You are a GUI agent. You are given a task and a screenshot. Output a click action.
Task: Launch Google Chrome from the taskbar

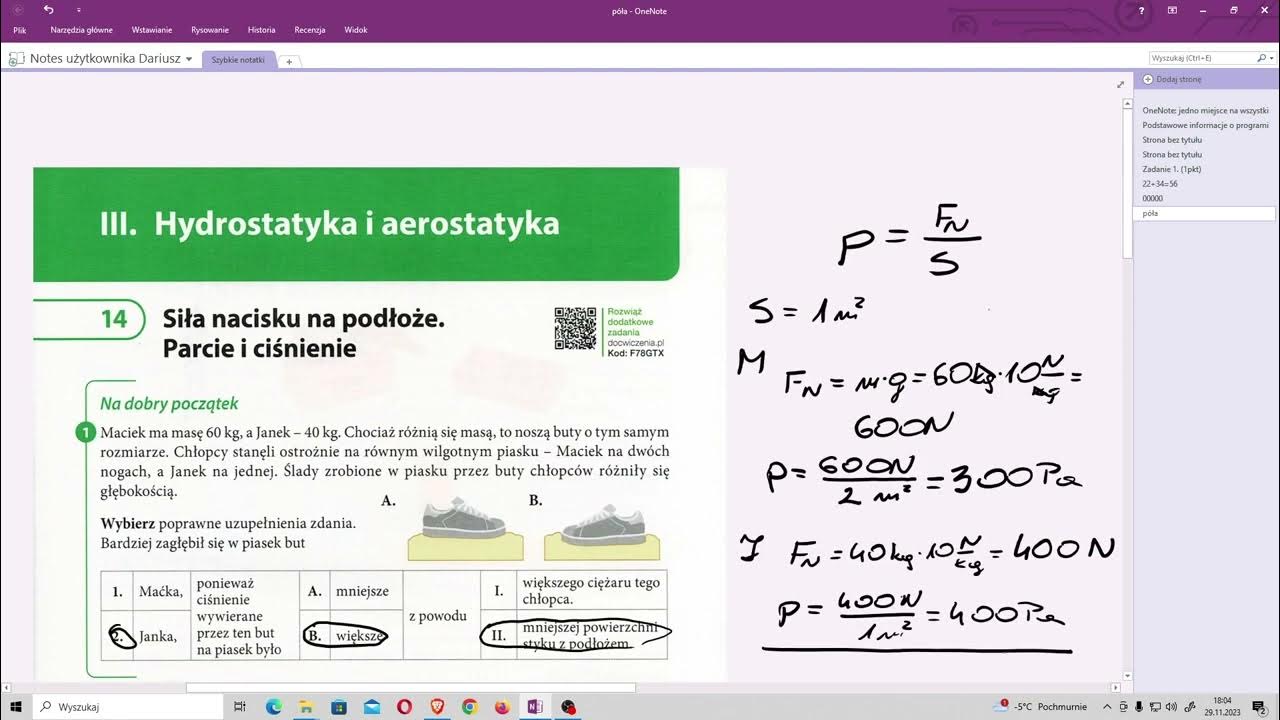click(469, 707)
